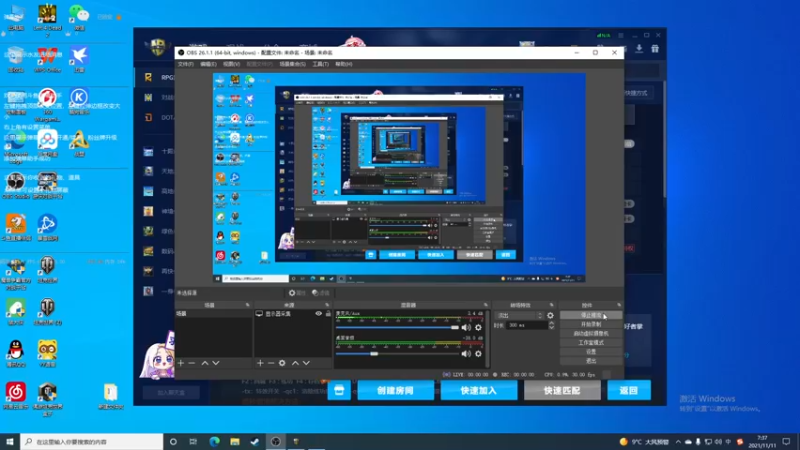This screenshot has height=450, width=800.
Task: Click download icon in game platform header
Action: click(x=639, y=48)
